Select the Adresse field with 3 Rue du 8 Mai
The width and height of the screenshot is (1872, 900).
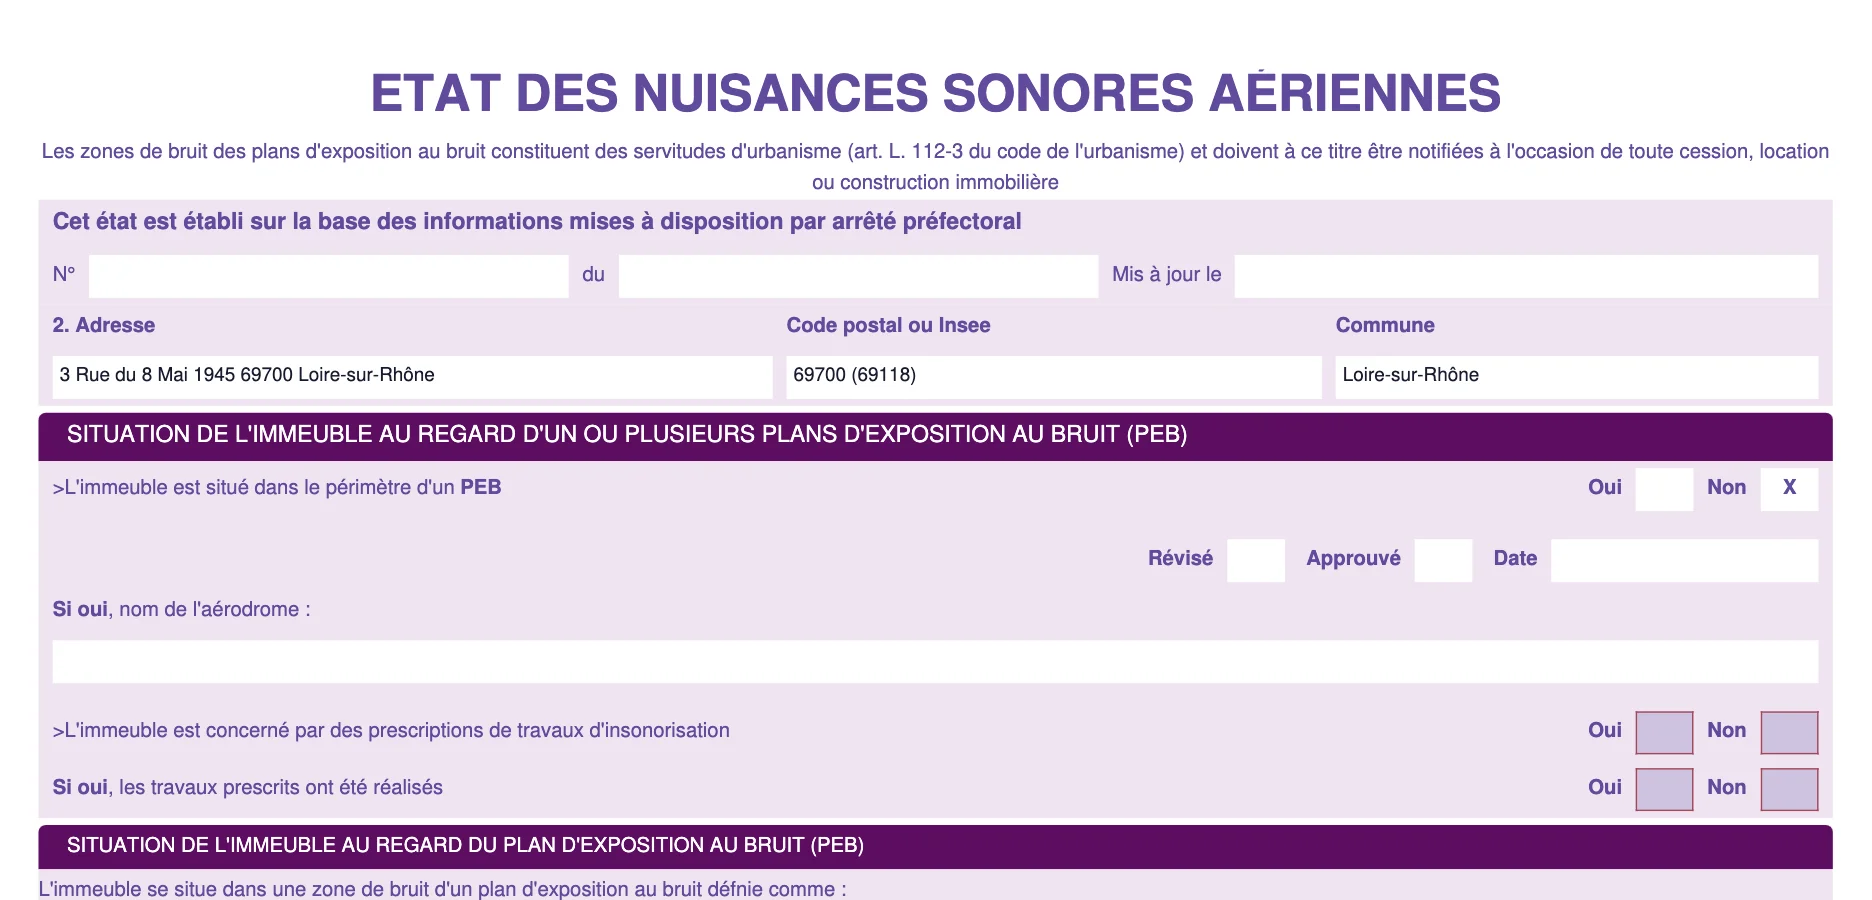tap(412, 377)
